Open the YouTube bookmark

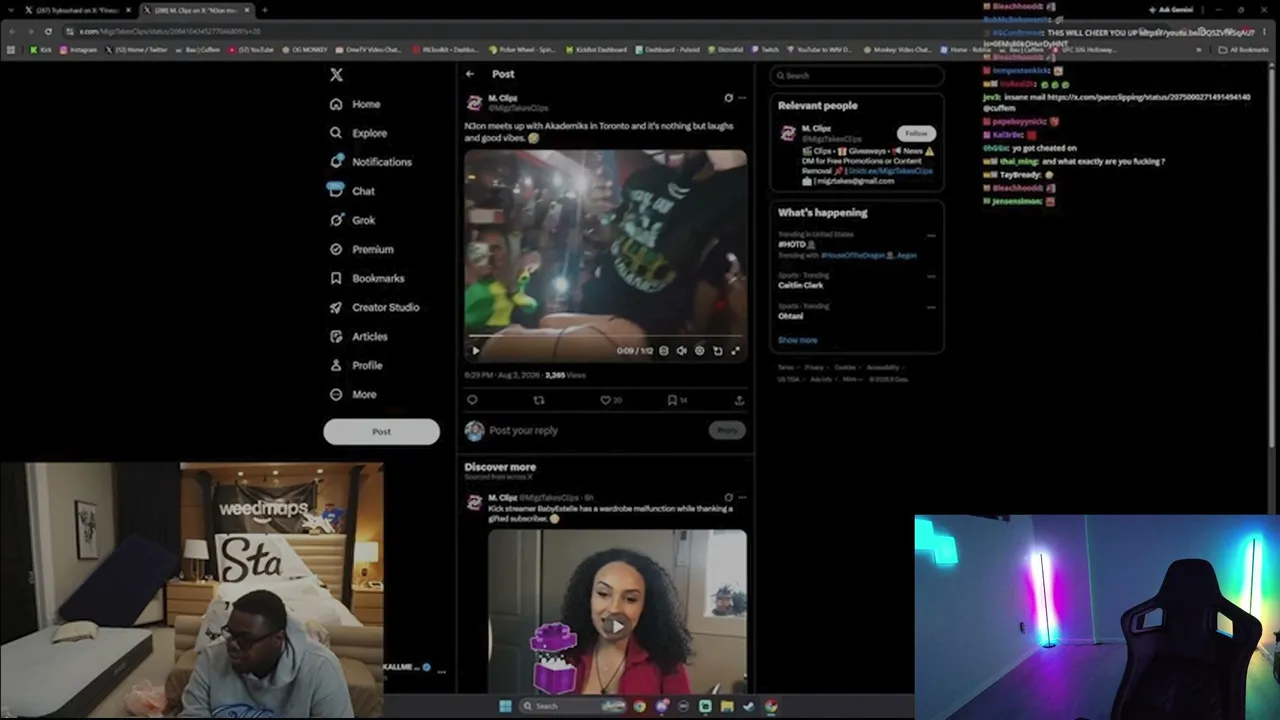click(252, 49)
